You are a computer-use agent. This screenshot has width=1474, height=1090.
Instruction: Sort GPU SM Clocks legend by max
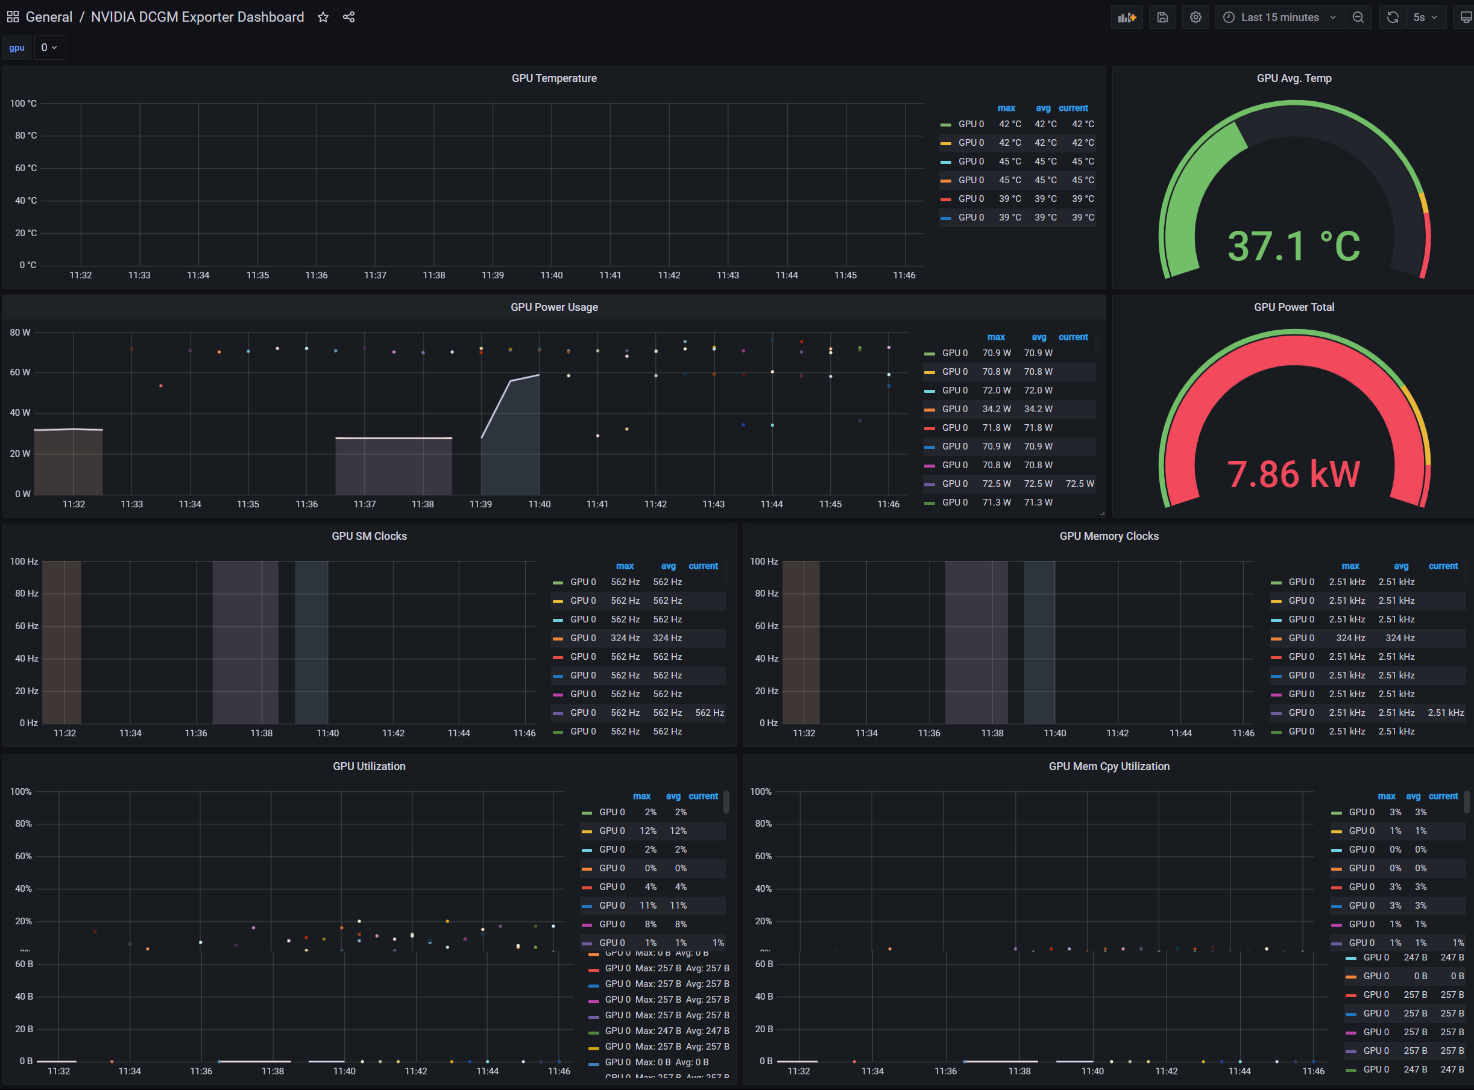(x=625, y=566)
